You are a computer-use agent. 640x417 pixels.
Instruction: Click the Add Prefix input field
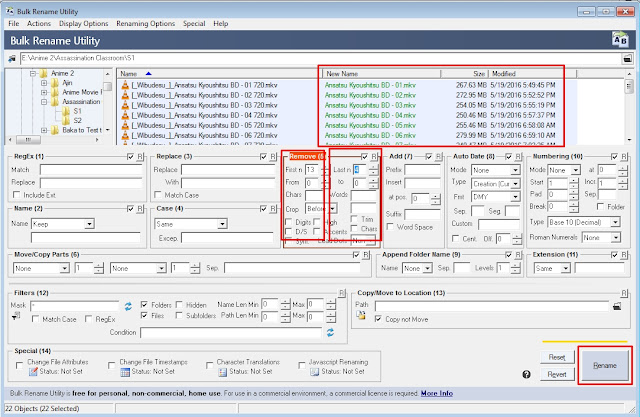[x=422, y=169]
